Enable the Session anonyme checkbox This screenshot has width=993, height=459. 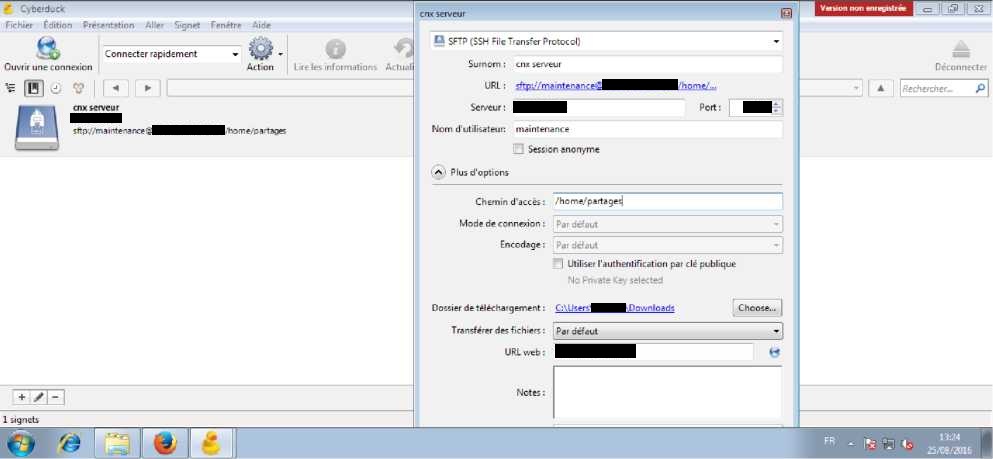pos(518,149)
